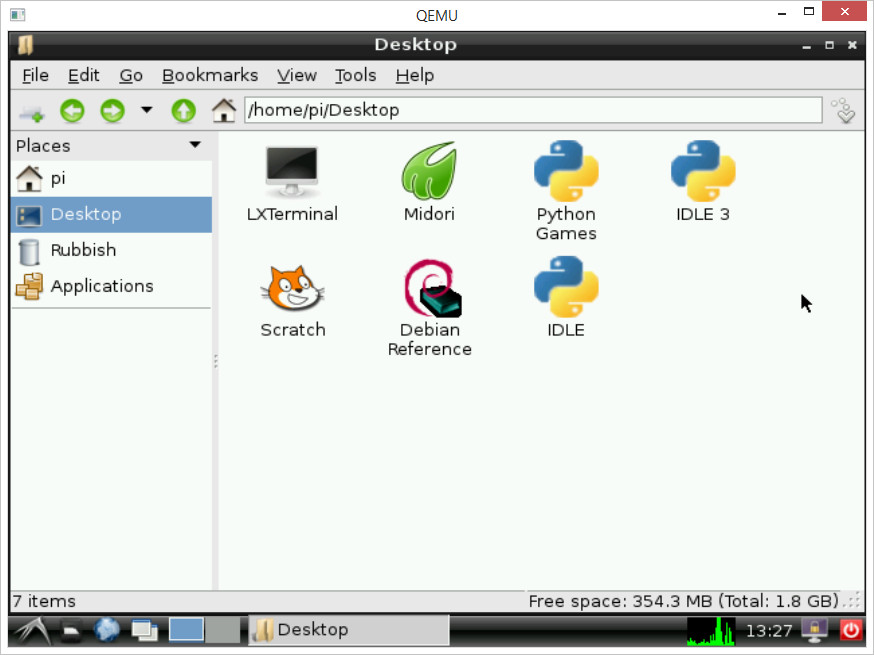Click the CPU usage monitor graph
The image size is (874, 655).
tap(711, 631)
